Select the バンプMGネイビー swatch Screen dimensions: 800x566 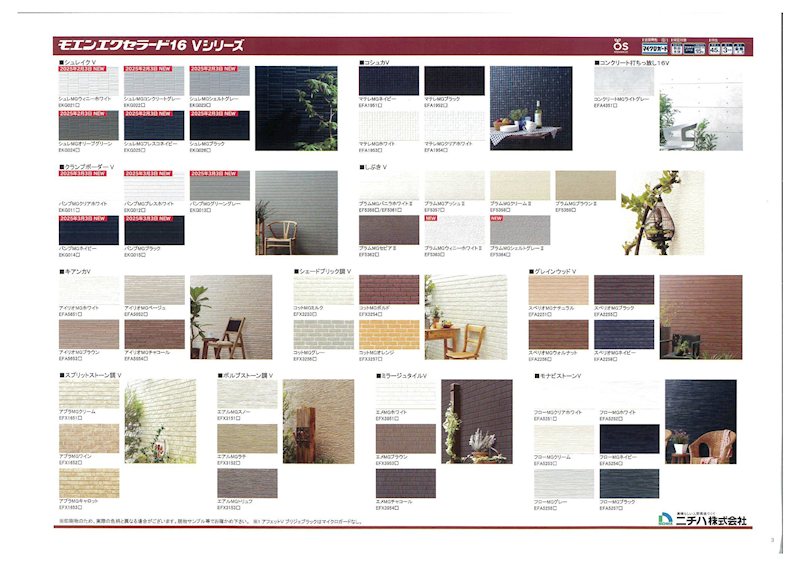(89, 230)
